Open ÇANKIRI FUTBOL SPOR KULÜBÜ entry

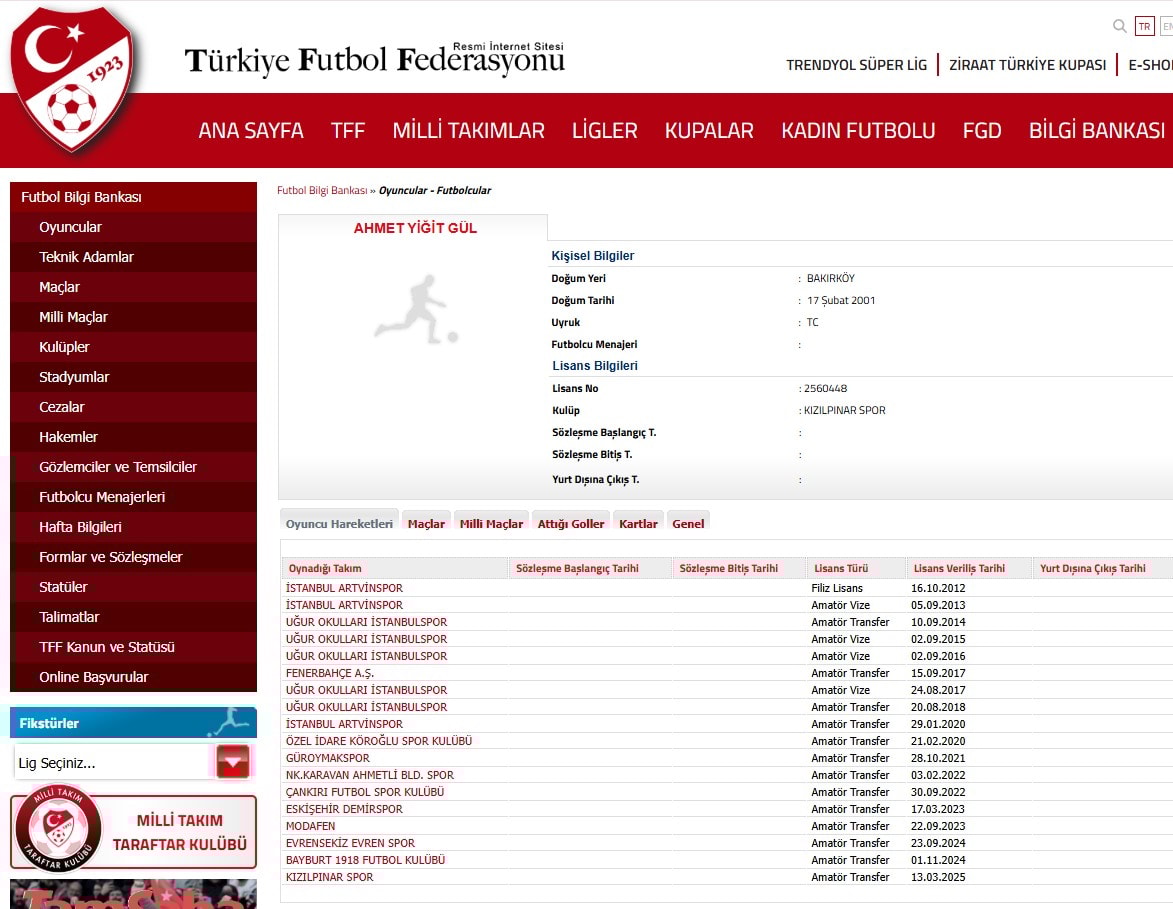pyautogui.click(x=365, y=792)
